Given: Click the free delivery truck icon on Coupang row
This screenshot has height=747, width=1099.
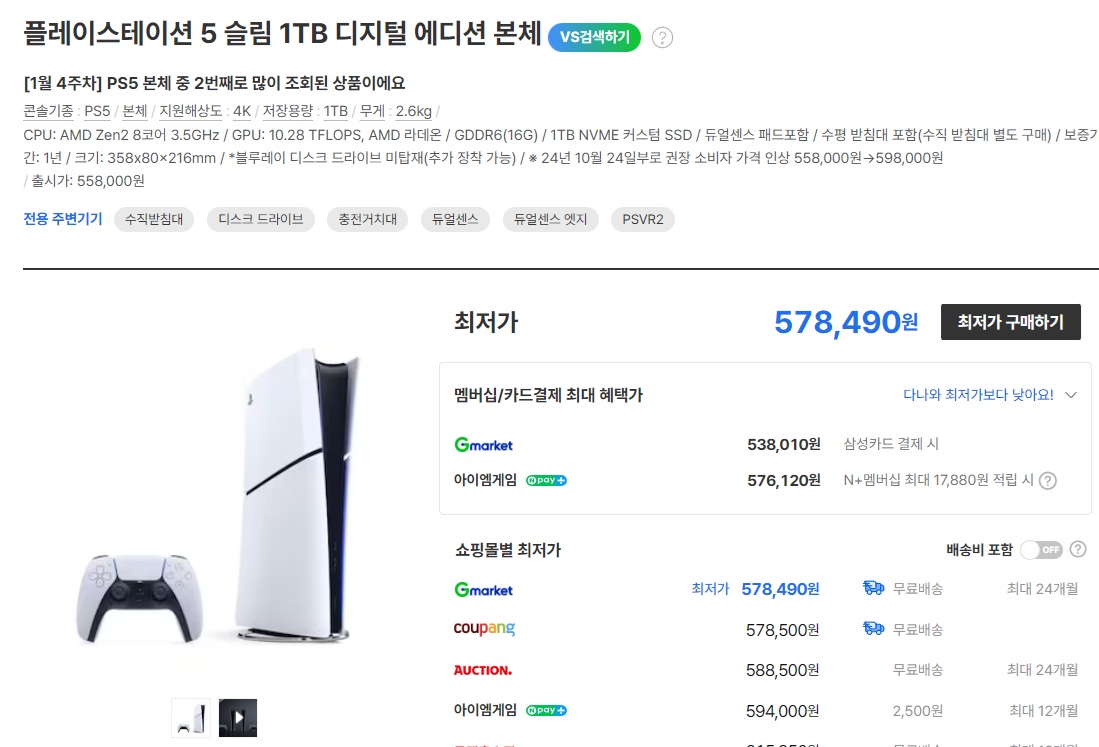Looking at the screenshot, I should click(873, 629).
